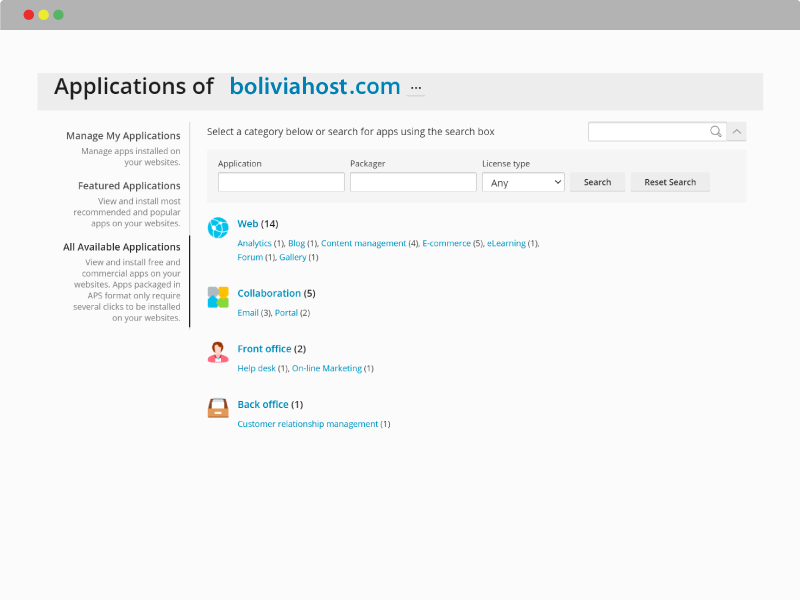This screenshot has height=600, width=800.
Task: Click the Search button
Action: (597, 182)
